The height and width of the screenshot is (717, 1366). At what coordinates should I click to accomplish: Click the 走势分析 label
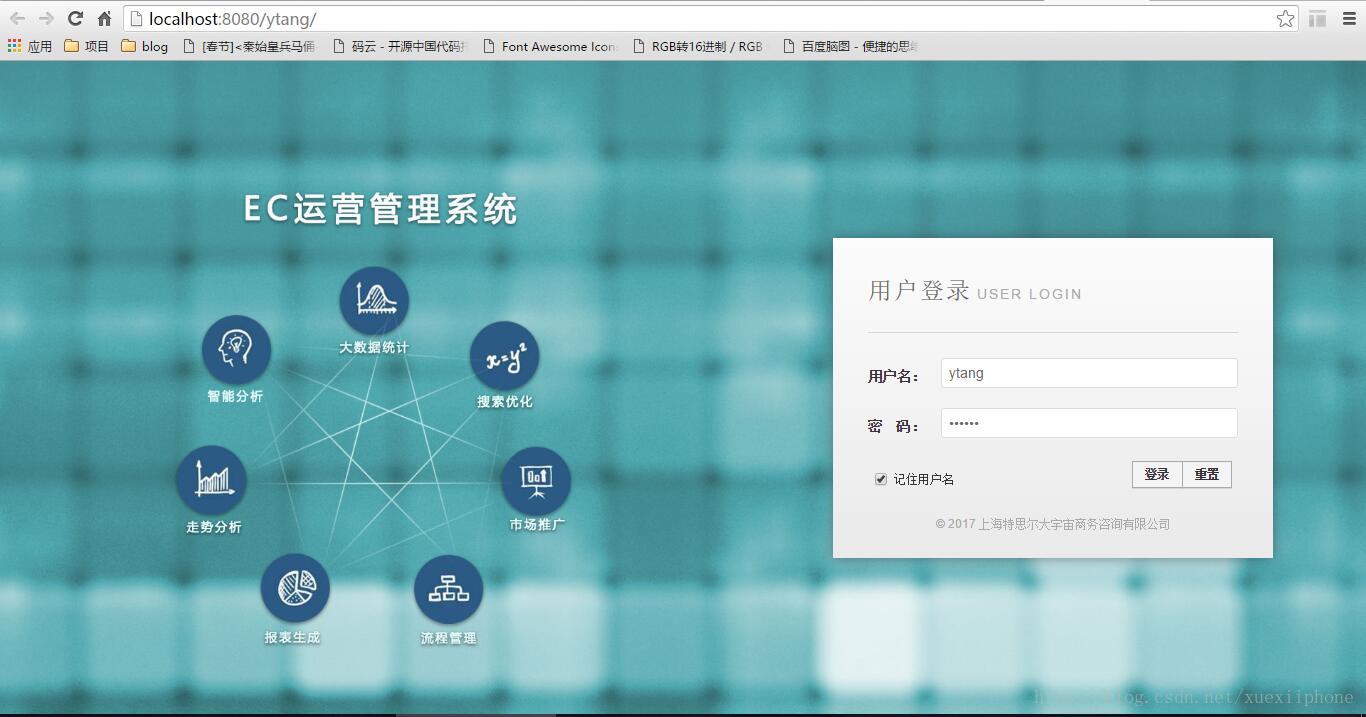(x=214, y=527)
